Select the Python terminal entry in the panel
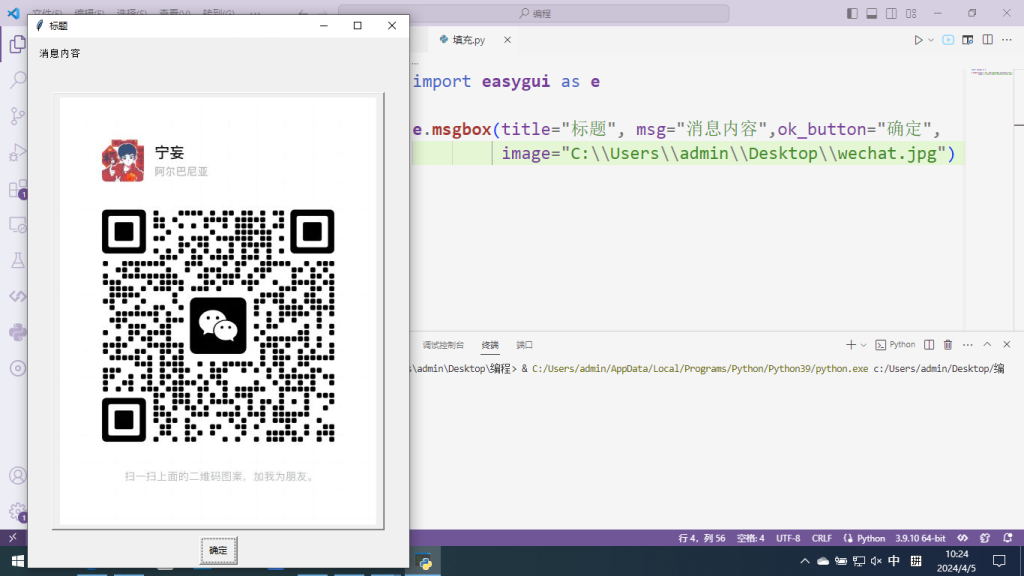Screen dimensions: 1024x576 tap(895, 345)
